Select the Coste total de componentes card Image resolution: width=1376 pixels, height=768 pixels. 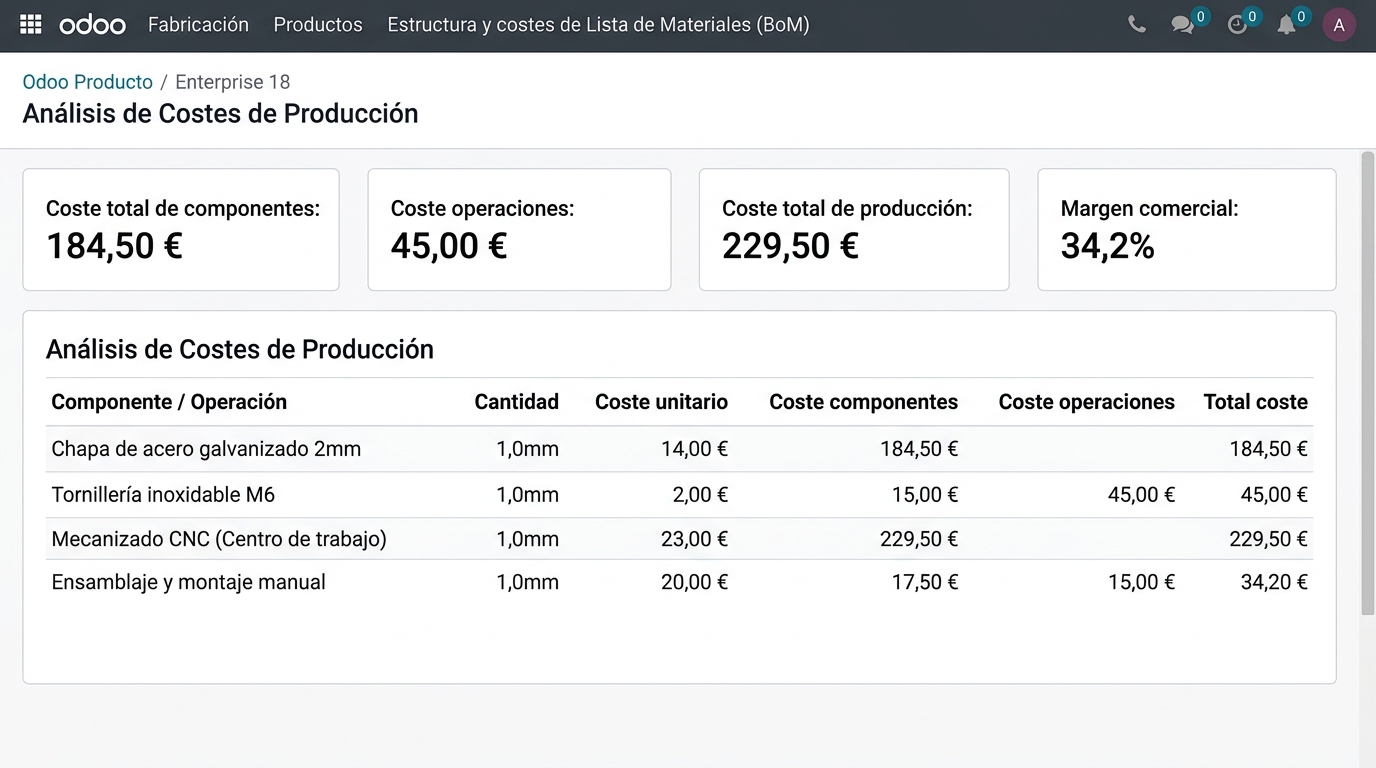(181, 230)
